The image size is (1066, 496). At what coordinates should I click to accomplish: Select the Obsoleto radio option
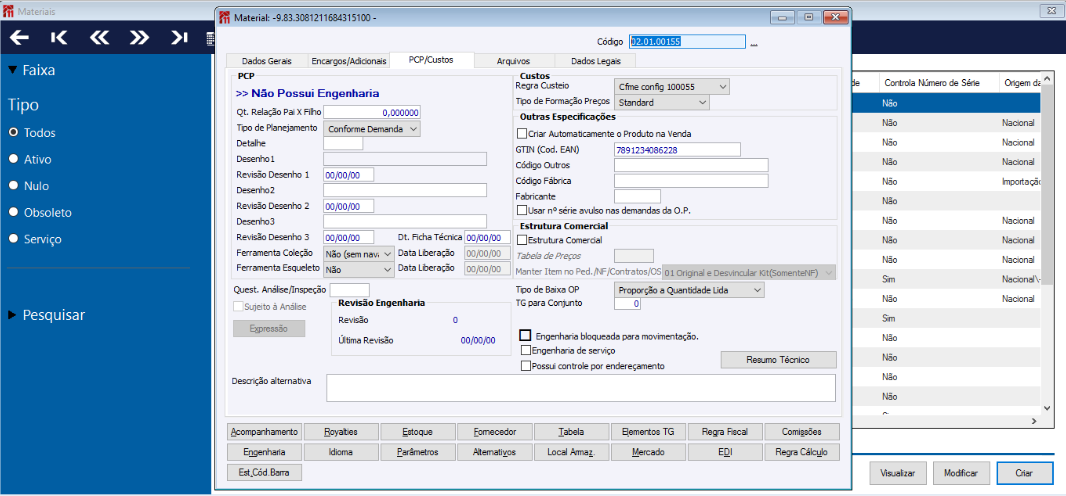click(14, 213)
